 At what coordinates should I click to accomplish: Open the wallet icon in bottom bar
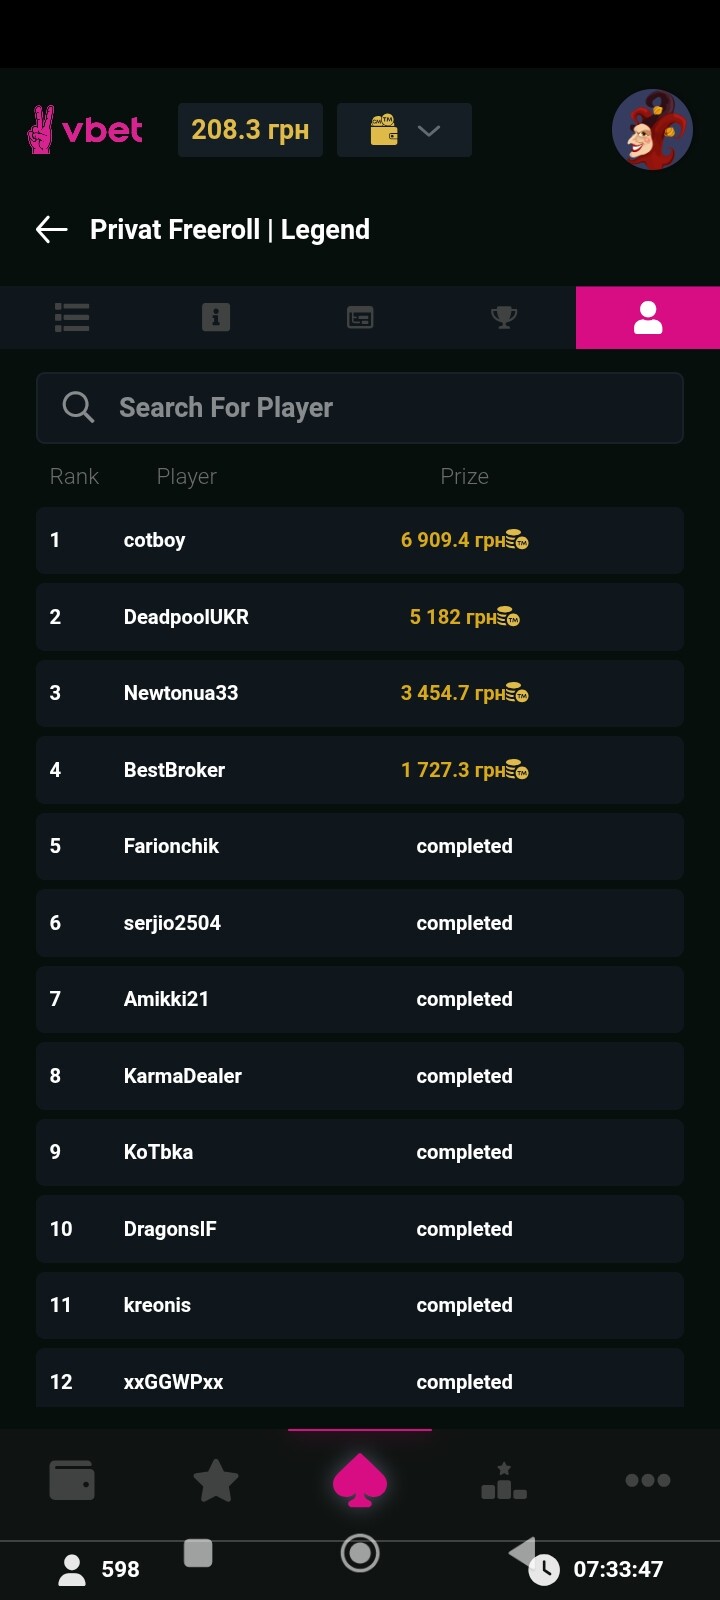[72, 1480]
